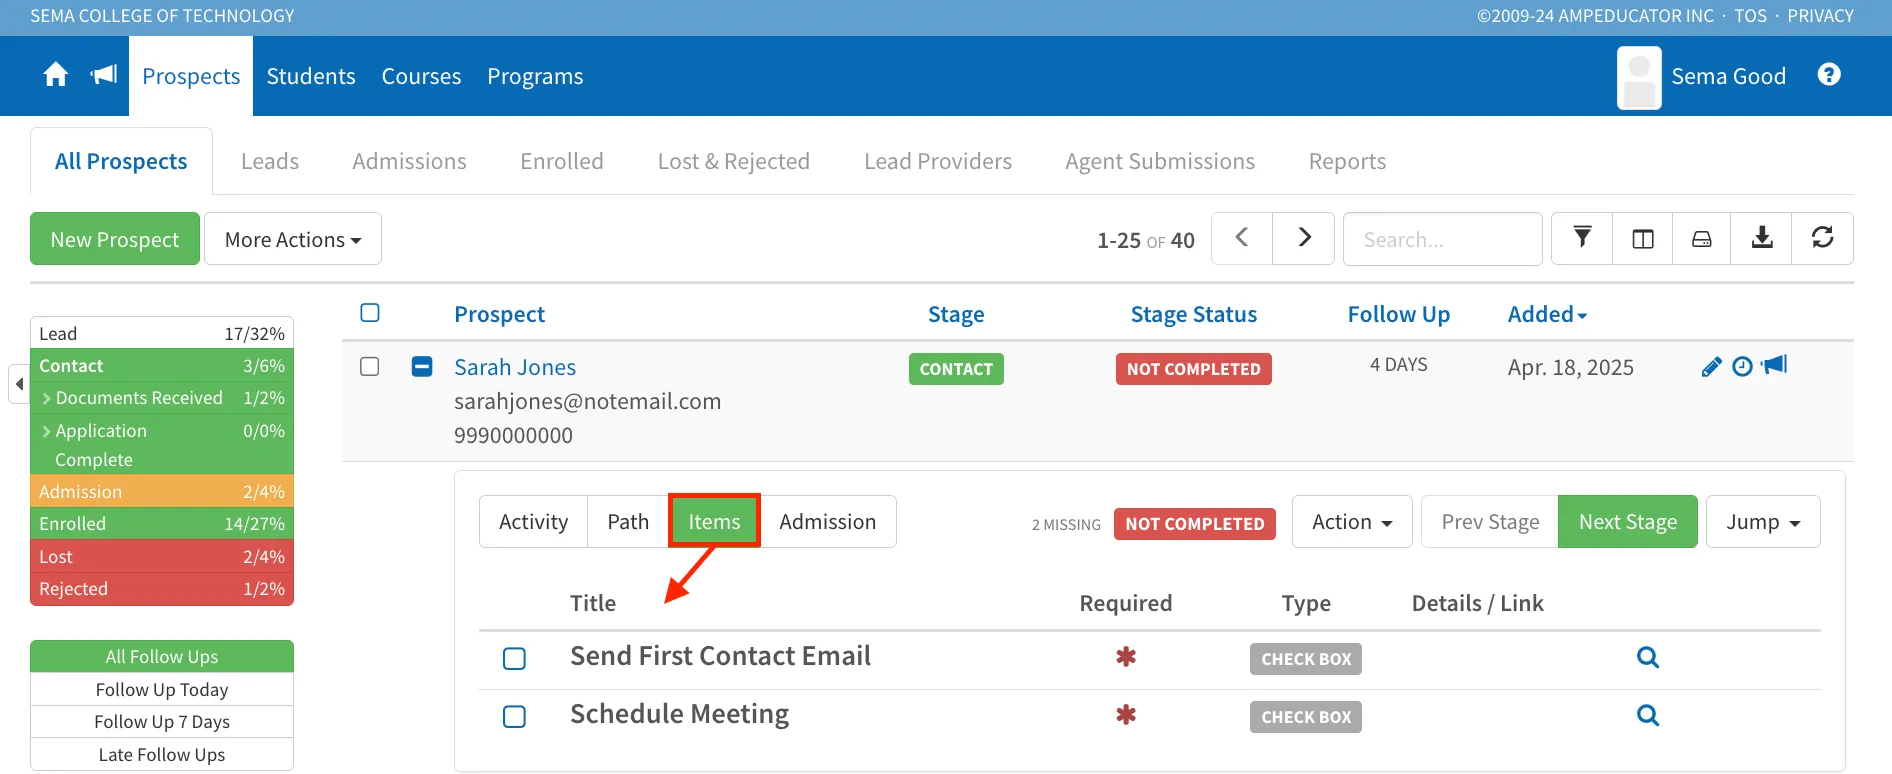This screenshot has height=774, width=1892.
Task: Click the Next Stage button
Action: pyautogui.click(x=1628, y=522)
